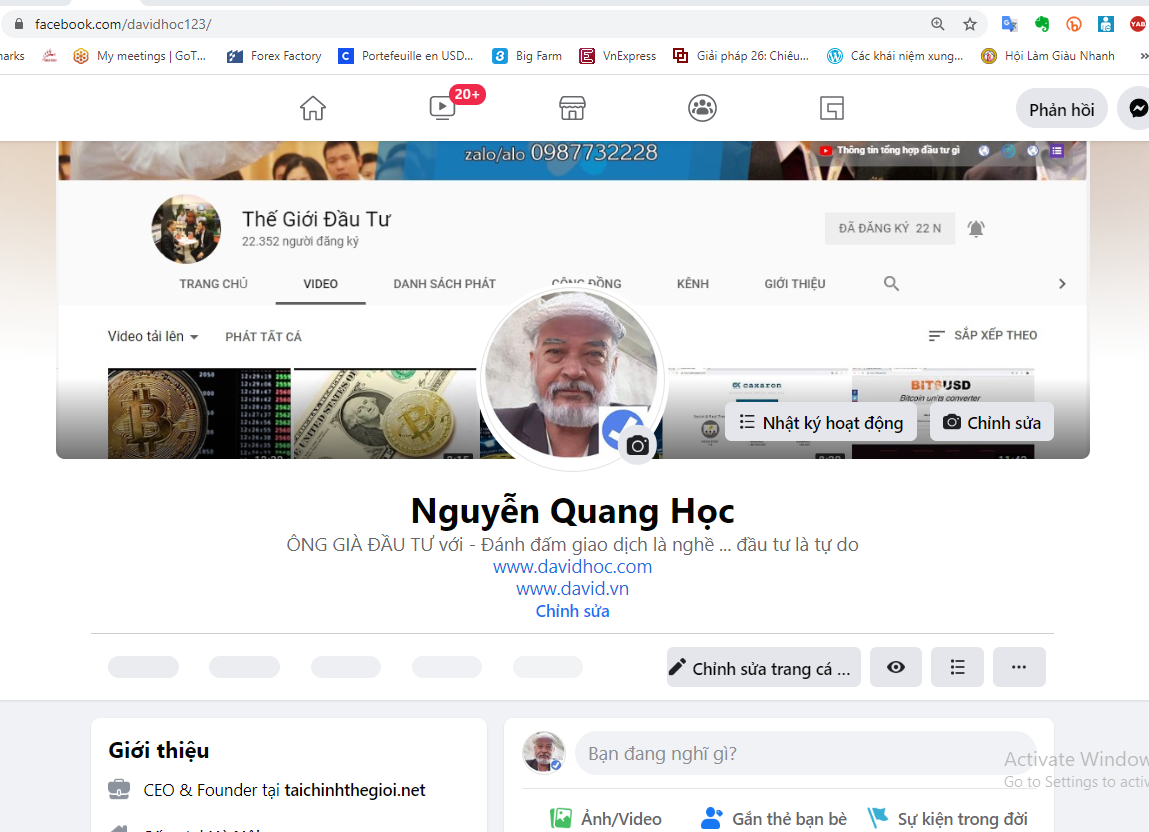Click the Nguyễn Quang Học profile name
Screen dimensions: 1149x832
click(x=572, y=511)
